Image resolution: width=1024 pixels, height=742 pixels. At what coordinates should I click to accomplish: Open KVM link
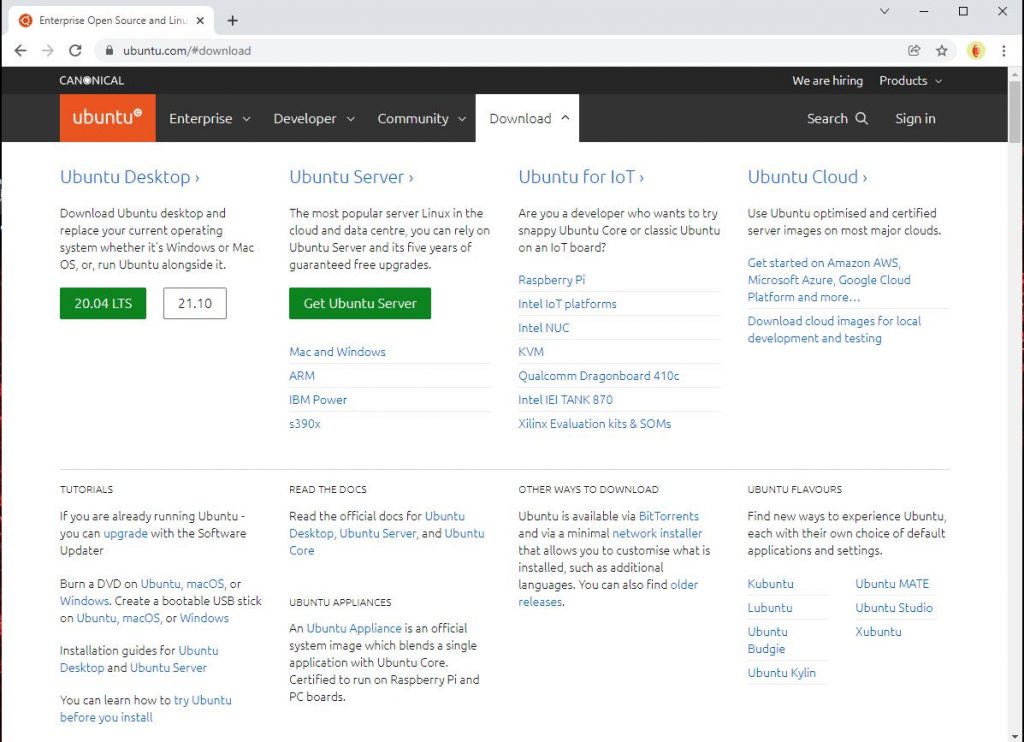531,351
